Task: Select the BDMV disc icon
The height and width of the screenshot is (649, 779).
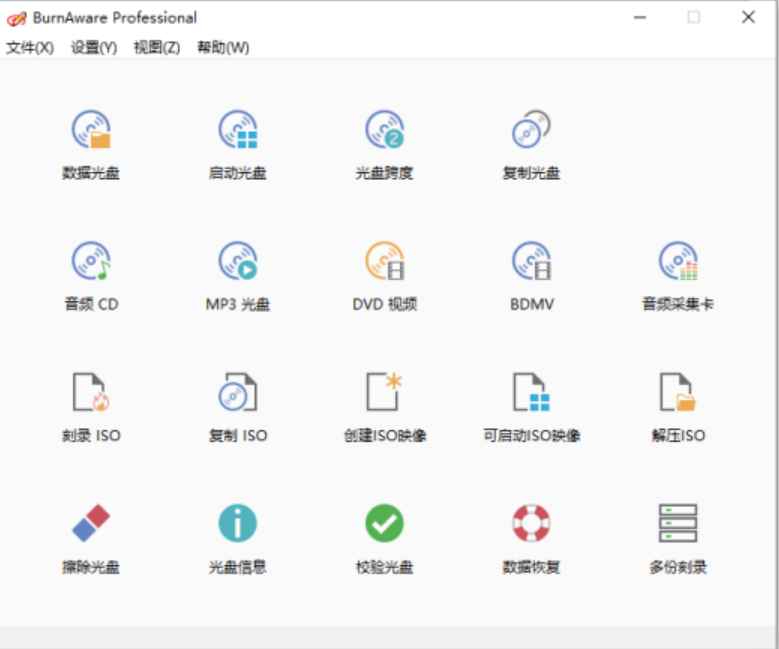Action: point(531,262)
